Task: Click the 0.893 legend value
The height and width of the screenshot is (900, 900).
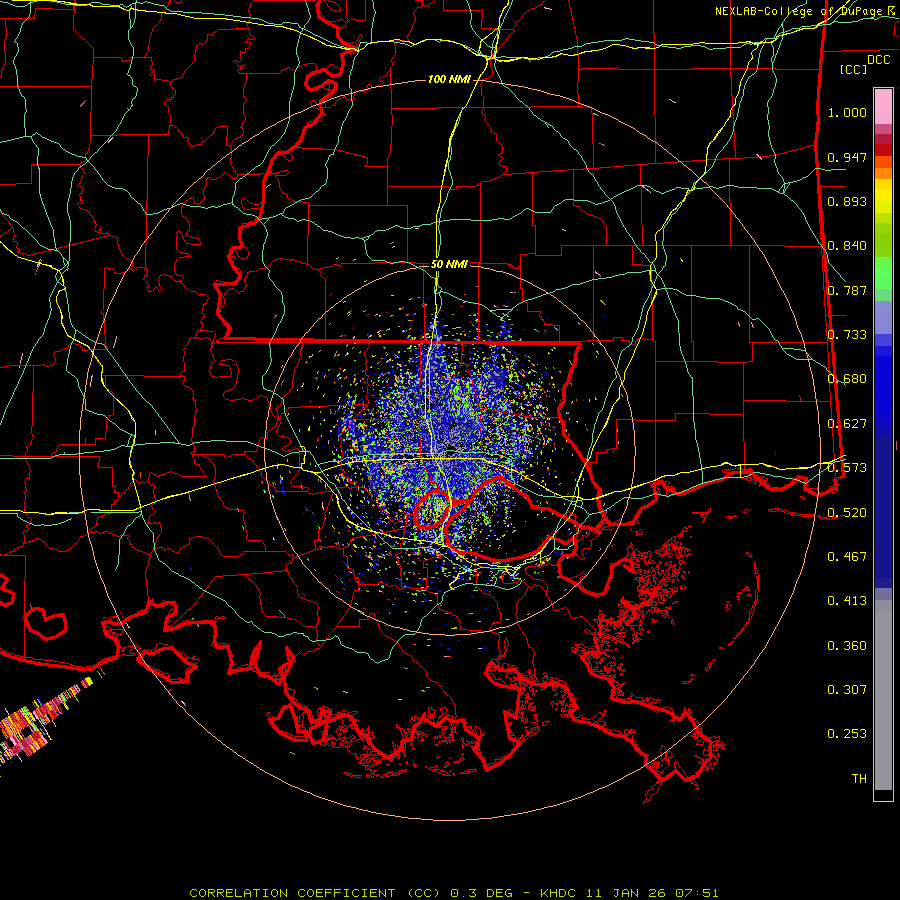Action: 847,201
